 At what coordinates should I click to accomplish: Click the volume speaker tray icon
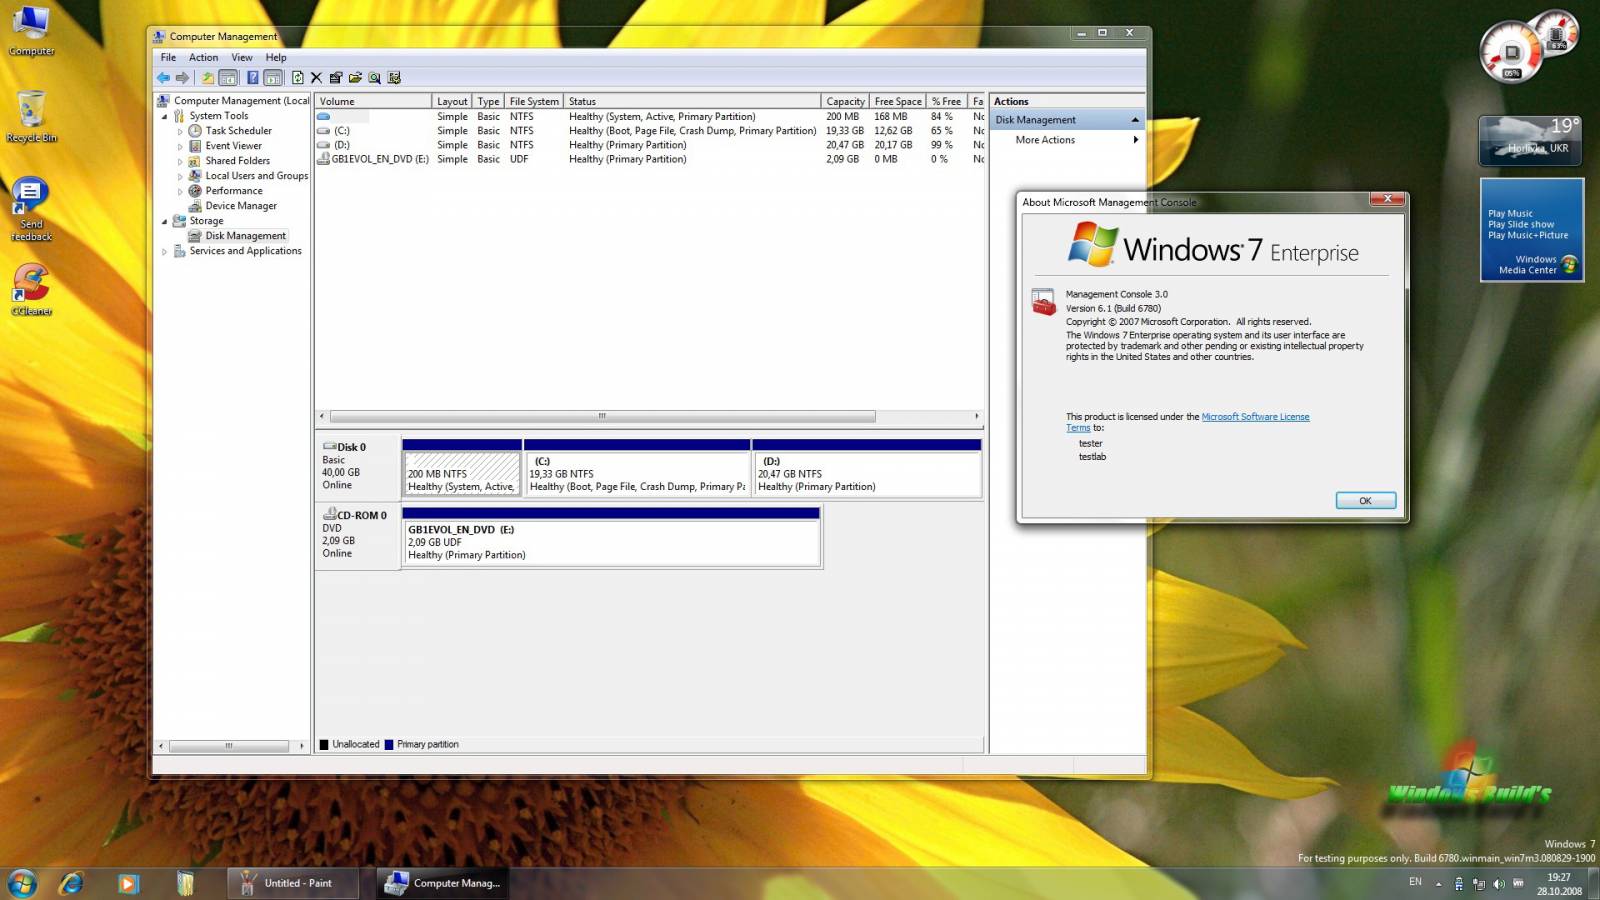(1498, 884)
